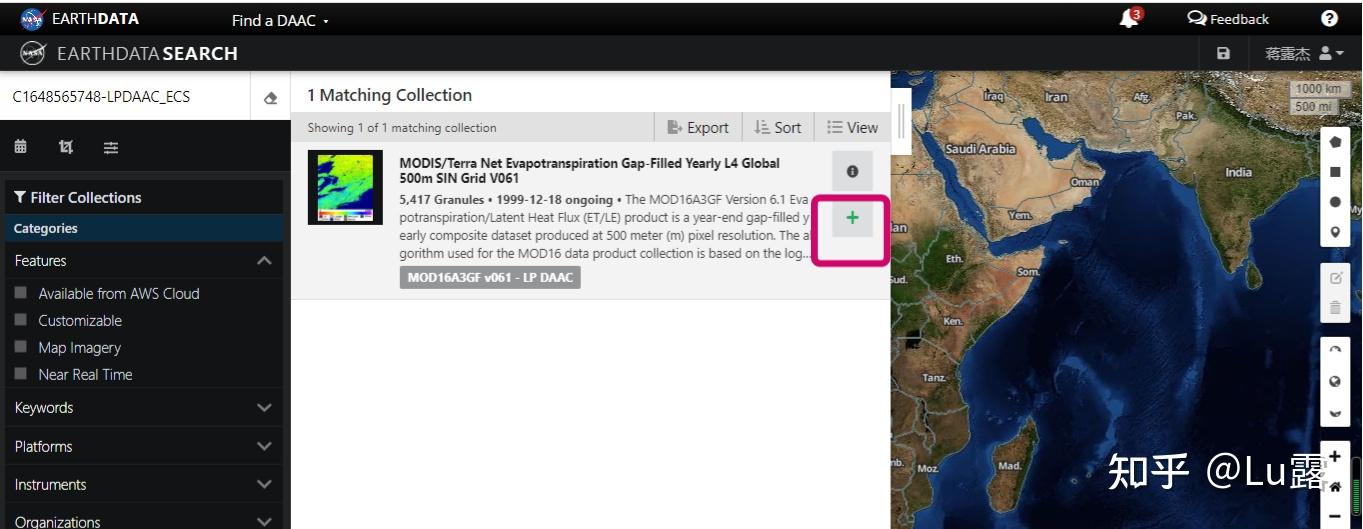Enable Available from AWS Cloud checkbox
Viewport: 1363px width, 529px height.
(x=20, y=293)
